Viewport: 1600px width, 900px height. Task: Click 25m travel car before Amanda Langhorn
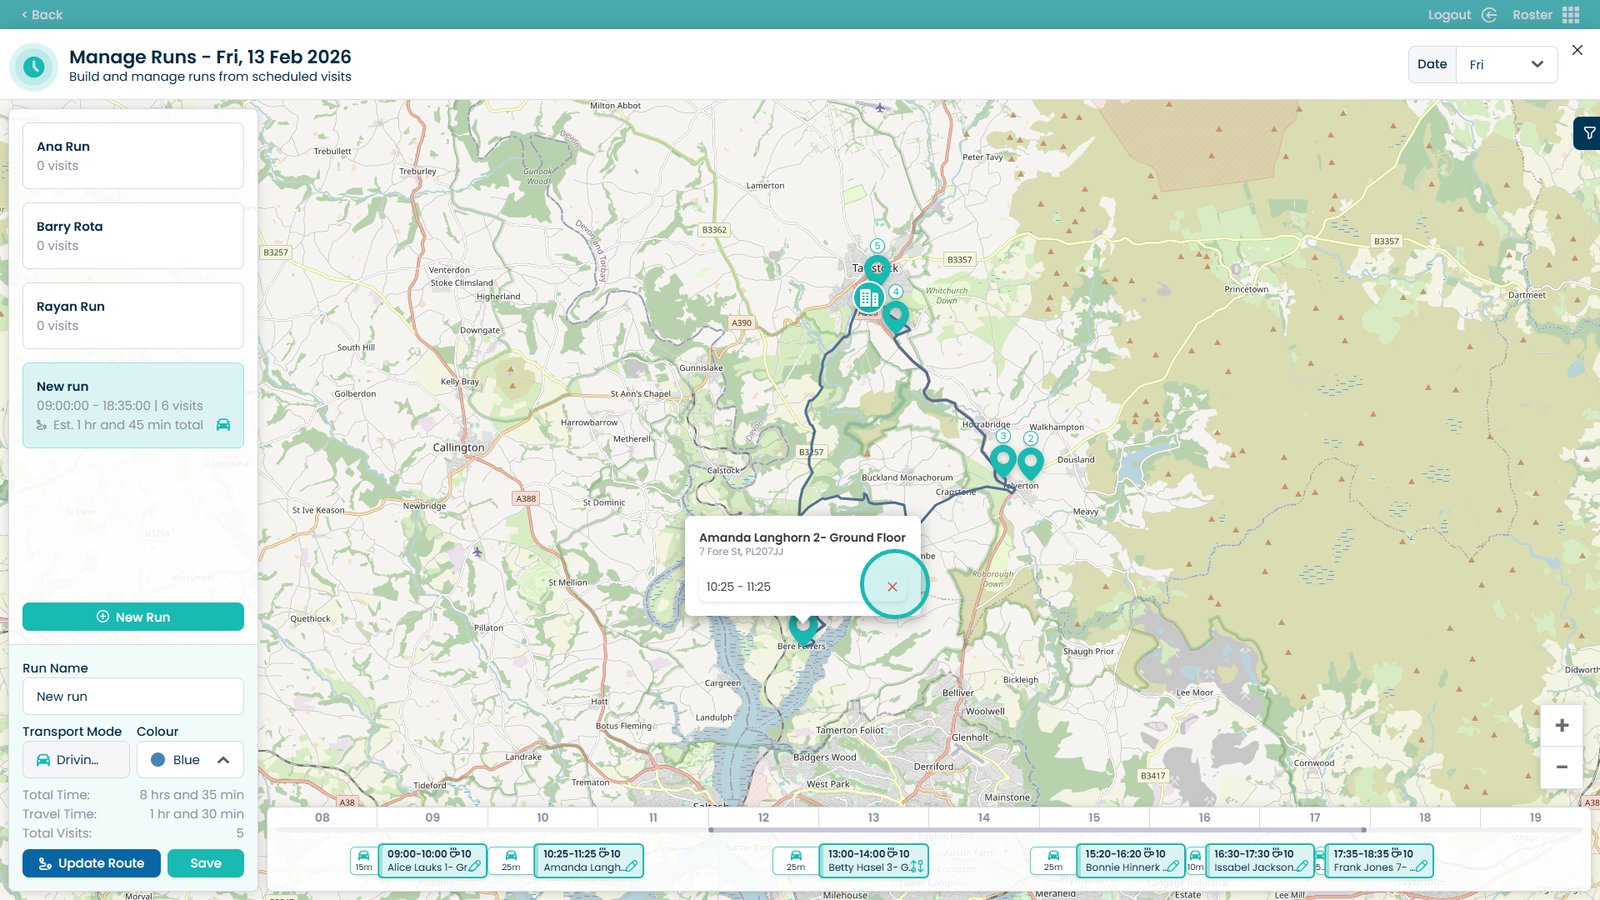[x=511, y=860]
